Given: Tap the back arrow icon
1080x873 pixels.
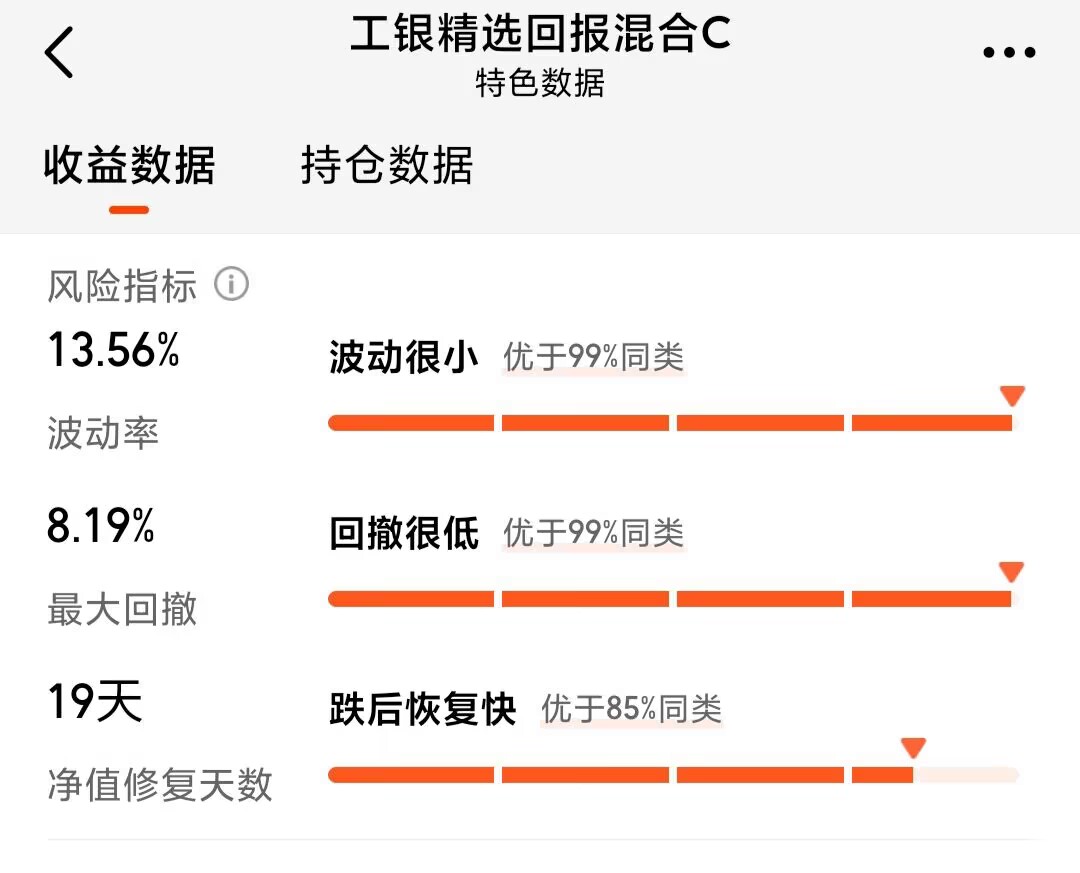Looking at the screenshot, I should click(59, 52).
